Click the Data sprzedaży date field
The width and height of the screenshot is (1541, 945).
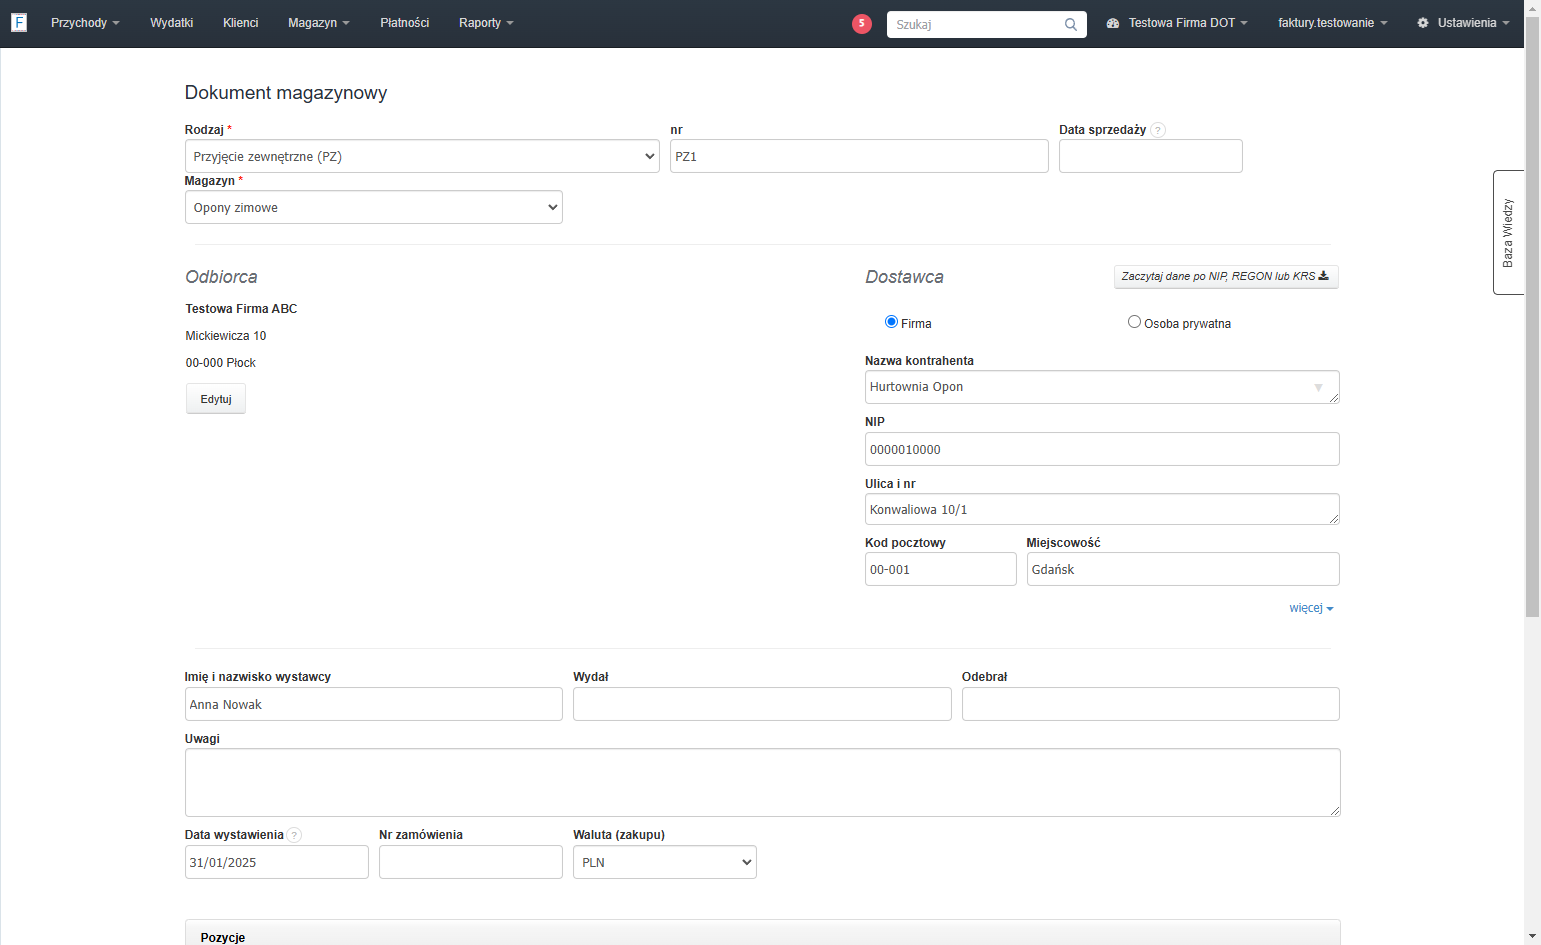tap(1150, 156)
